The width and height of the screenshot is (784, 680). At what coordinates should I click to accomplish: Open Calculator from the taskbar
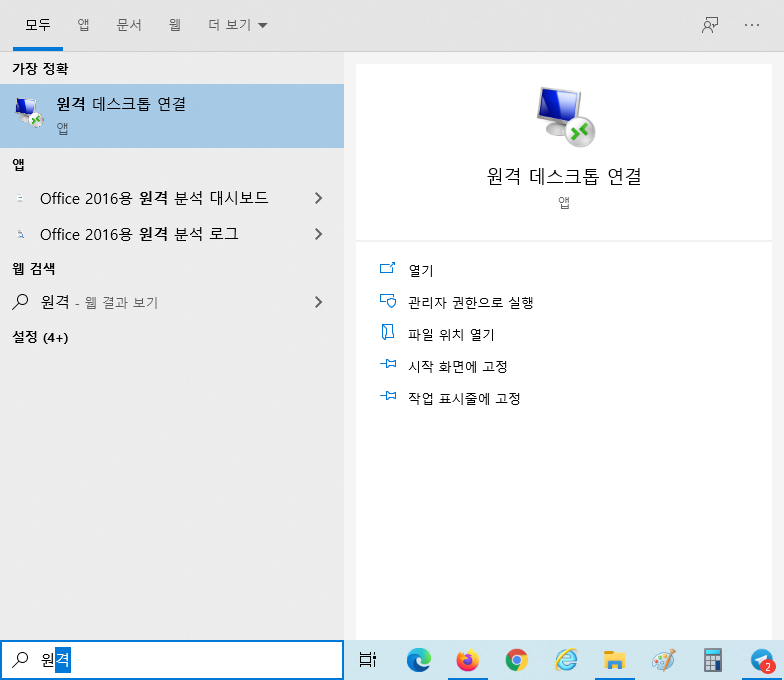click(x=712, y=660)
